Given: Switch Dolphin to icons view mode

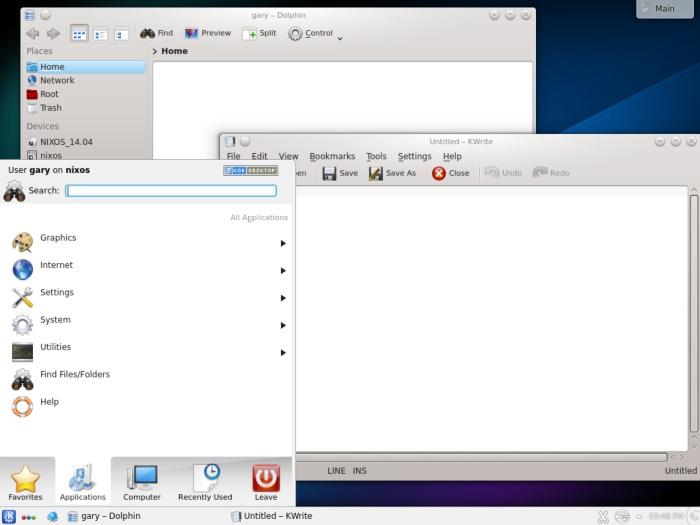Looking at the screenshot, I should 79,33.
